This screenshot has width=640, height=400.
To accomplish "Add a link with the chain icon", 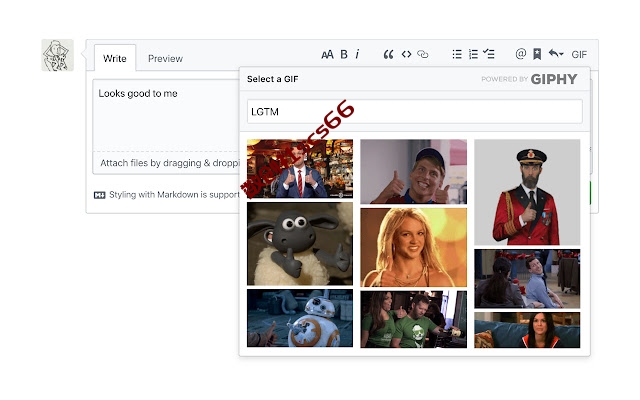I will tap(423, 54).
